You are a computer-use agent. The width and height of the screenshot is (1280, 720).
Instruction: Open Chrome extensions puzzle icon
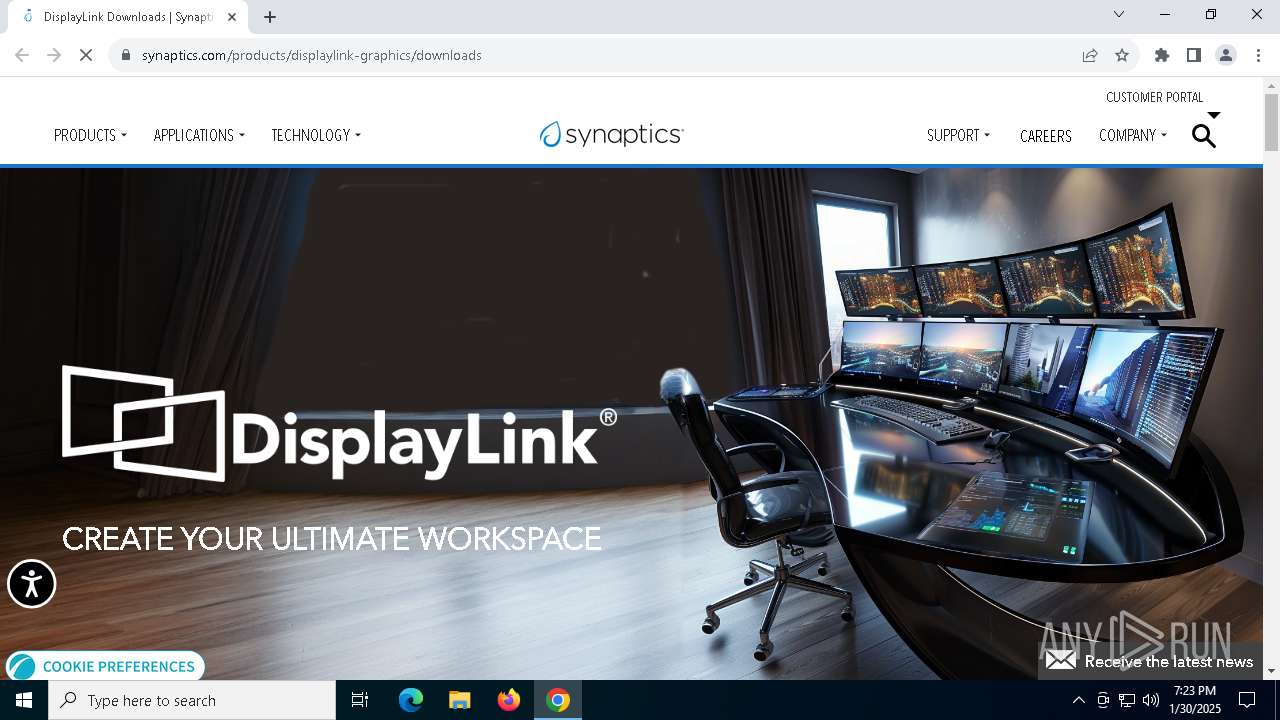1162,55
